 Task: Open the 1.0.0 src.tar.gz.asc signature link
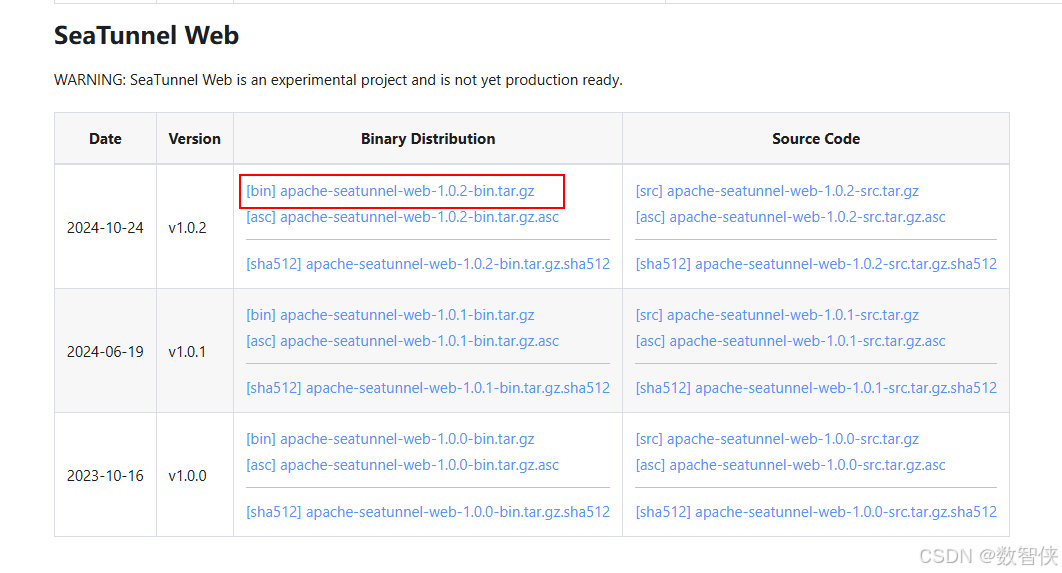click(x=790, y=465)
